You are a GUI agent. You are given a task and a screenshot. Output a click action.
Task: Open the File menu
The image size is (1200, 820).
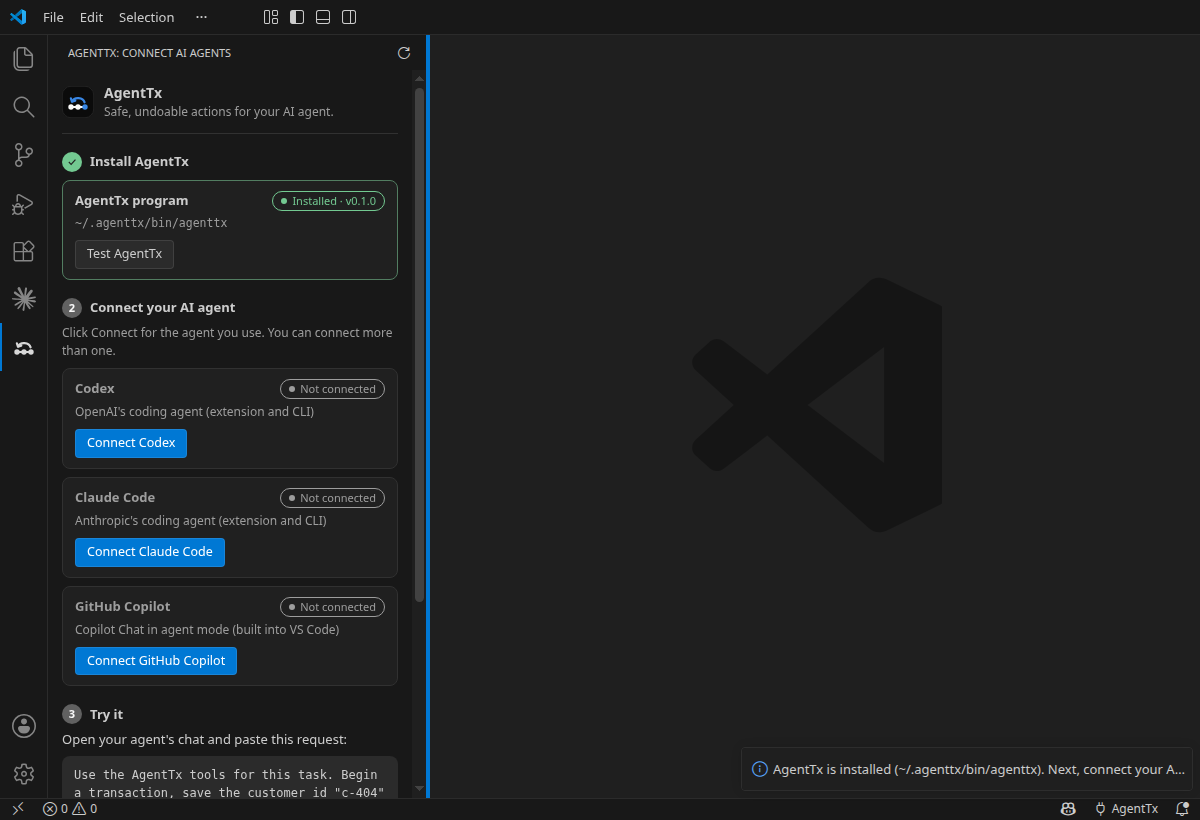click(x=53, y=17)
